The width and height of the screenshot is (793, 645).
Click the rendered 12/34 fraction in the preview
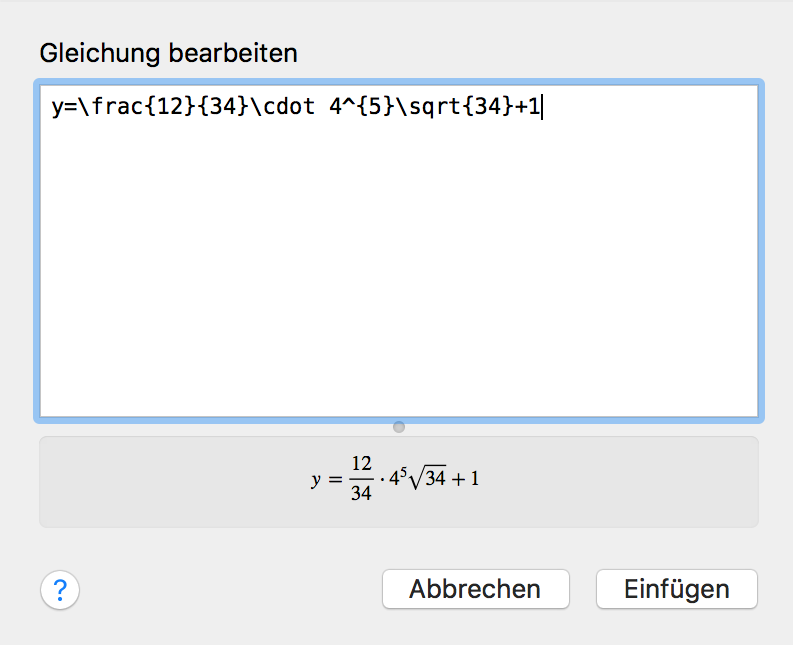coord(361,480)
